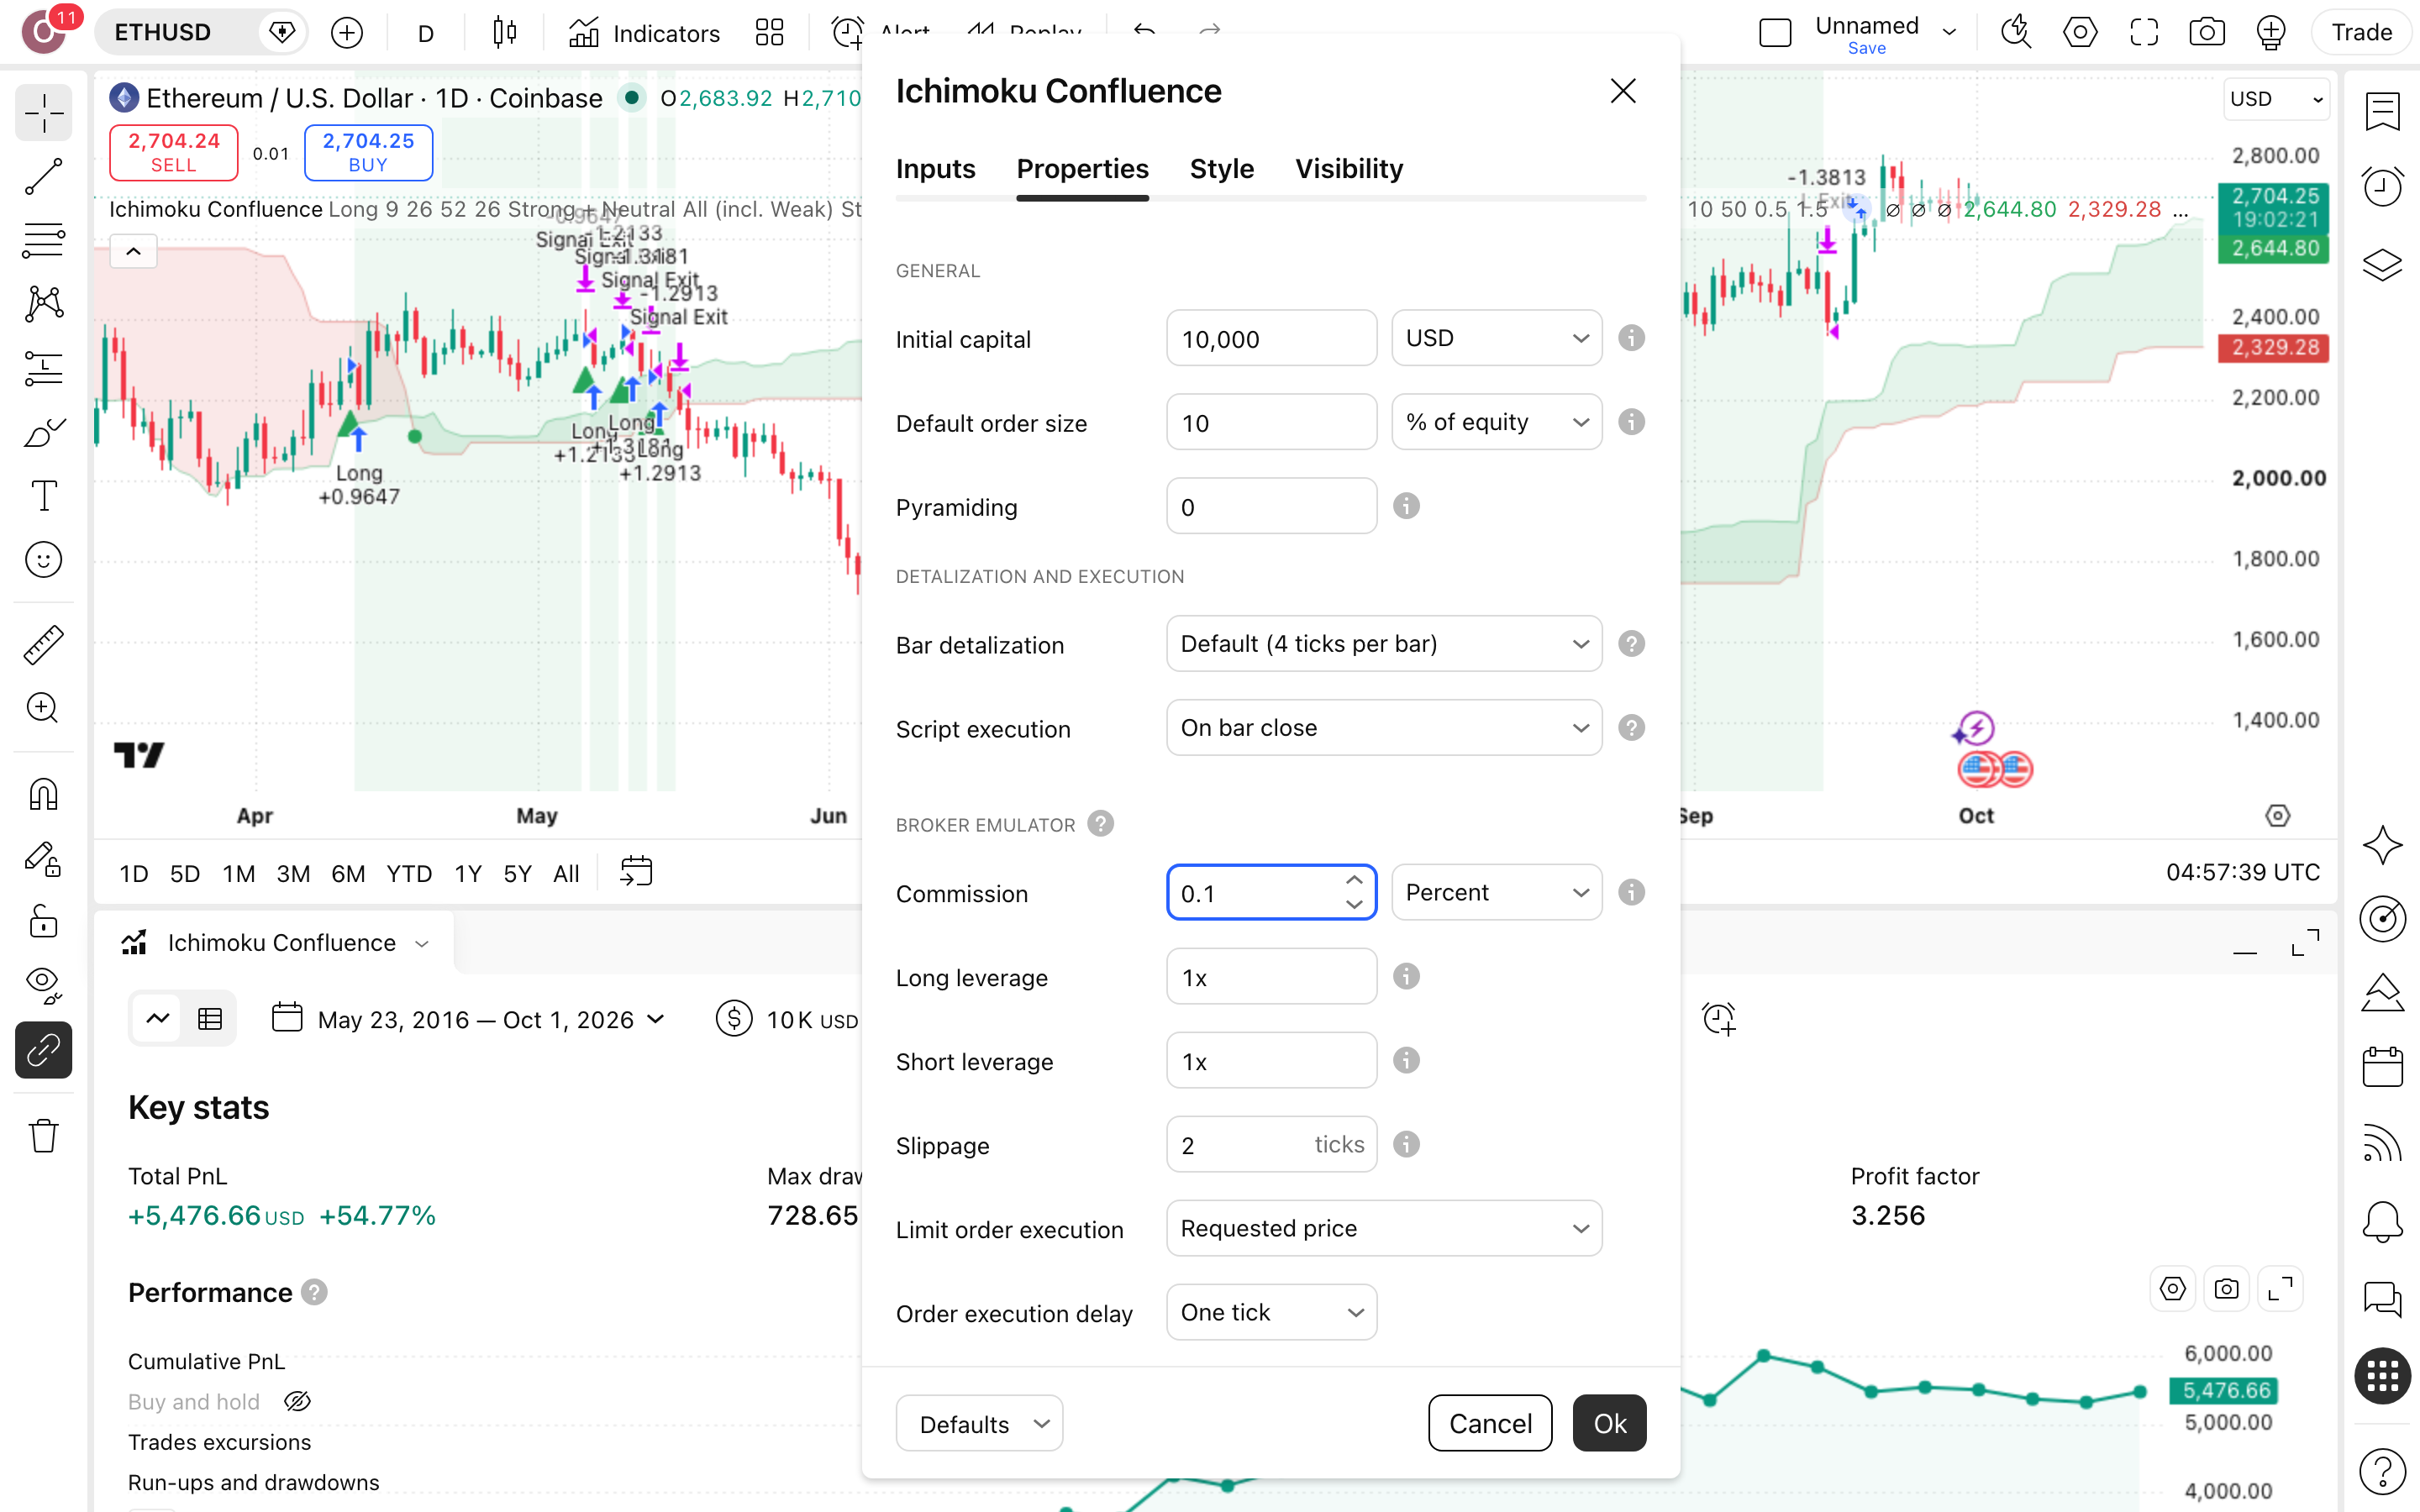Open the emoji sticker tool
The image size is (2420, 1512).
(43, 560)
